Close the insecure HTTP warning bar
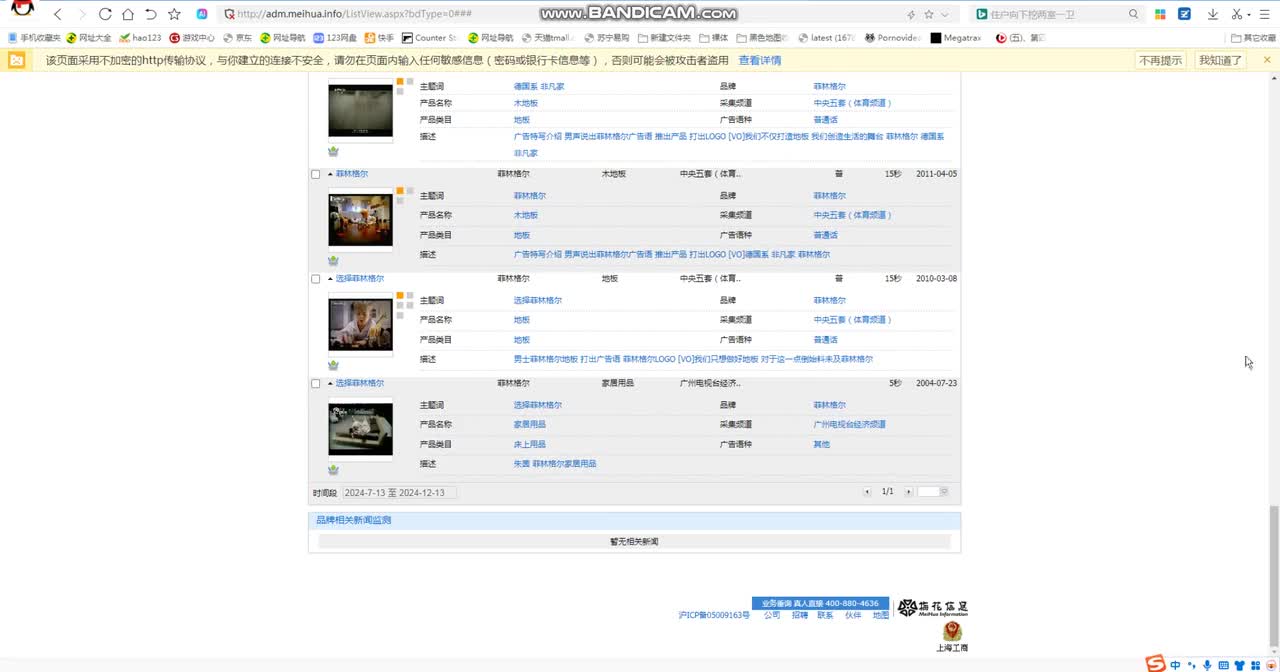 point(1267,60)
